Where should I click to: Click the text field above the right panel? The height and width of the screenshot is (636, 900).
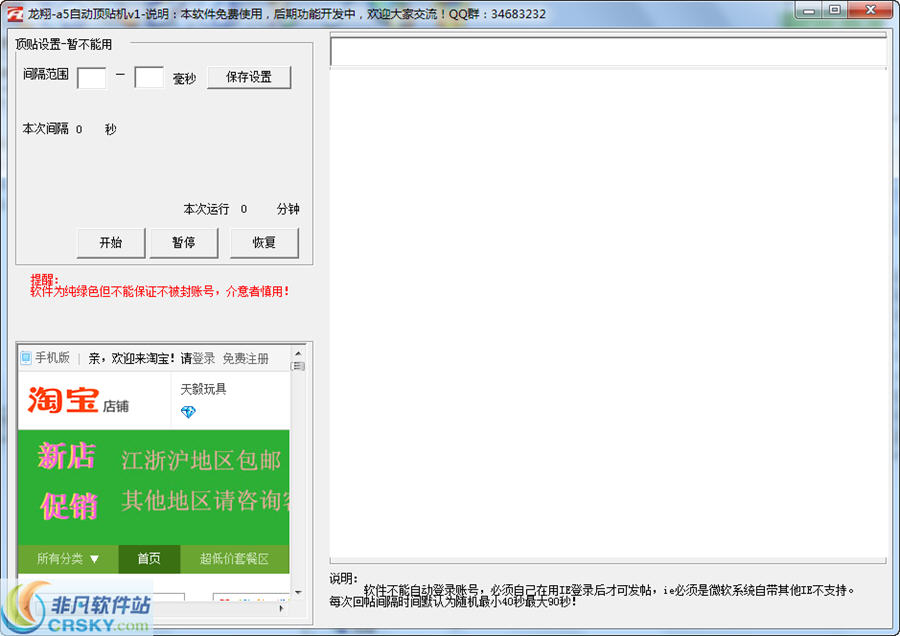point(608,49)
